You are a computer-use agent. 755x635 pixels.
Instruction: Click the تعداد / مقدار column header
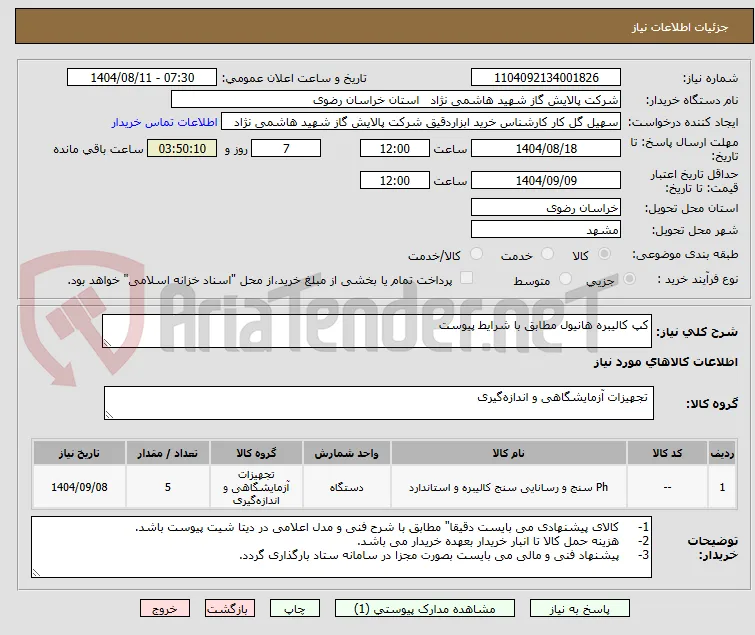coord(168,453)
